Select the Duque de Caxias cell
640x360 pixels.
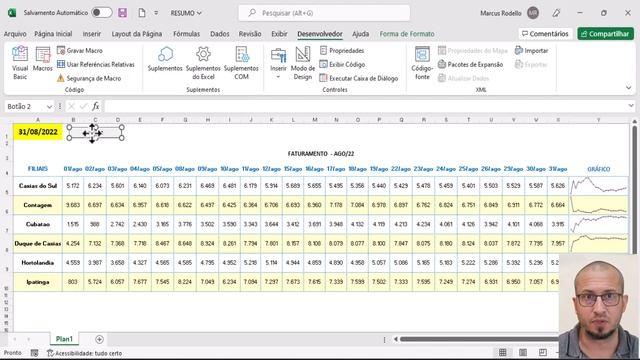38,243
